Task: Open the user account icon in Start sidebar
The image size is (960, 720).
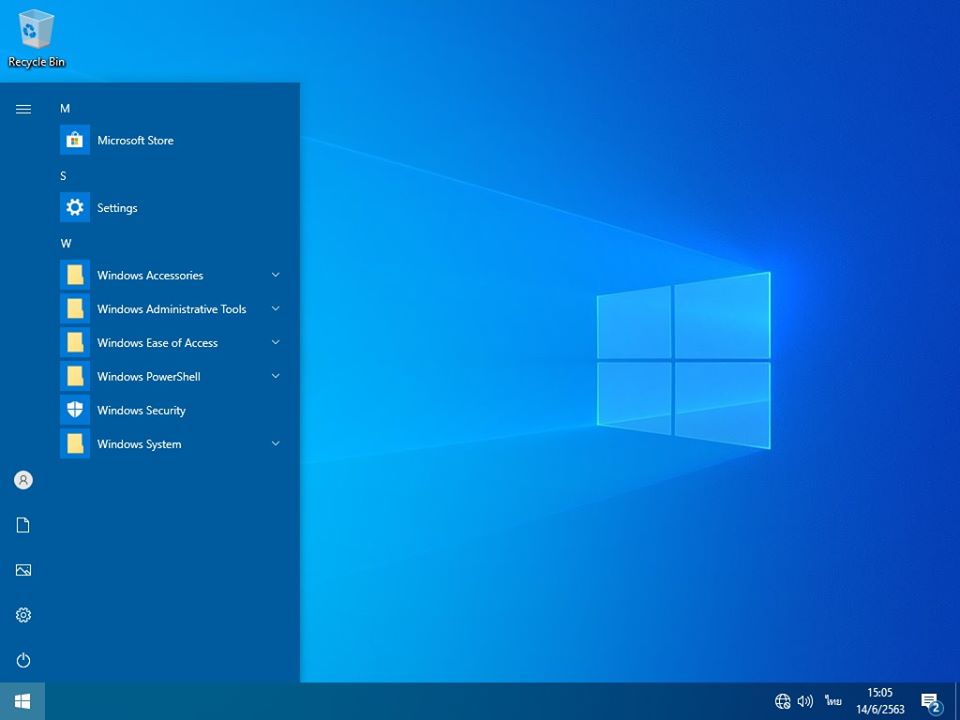Action: click(x=23, y=480)
